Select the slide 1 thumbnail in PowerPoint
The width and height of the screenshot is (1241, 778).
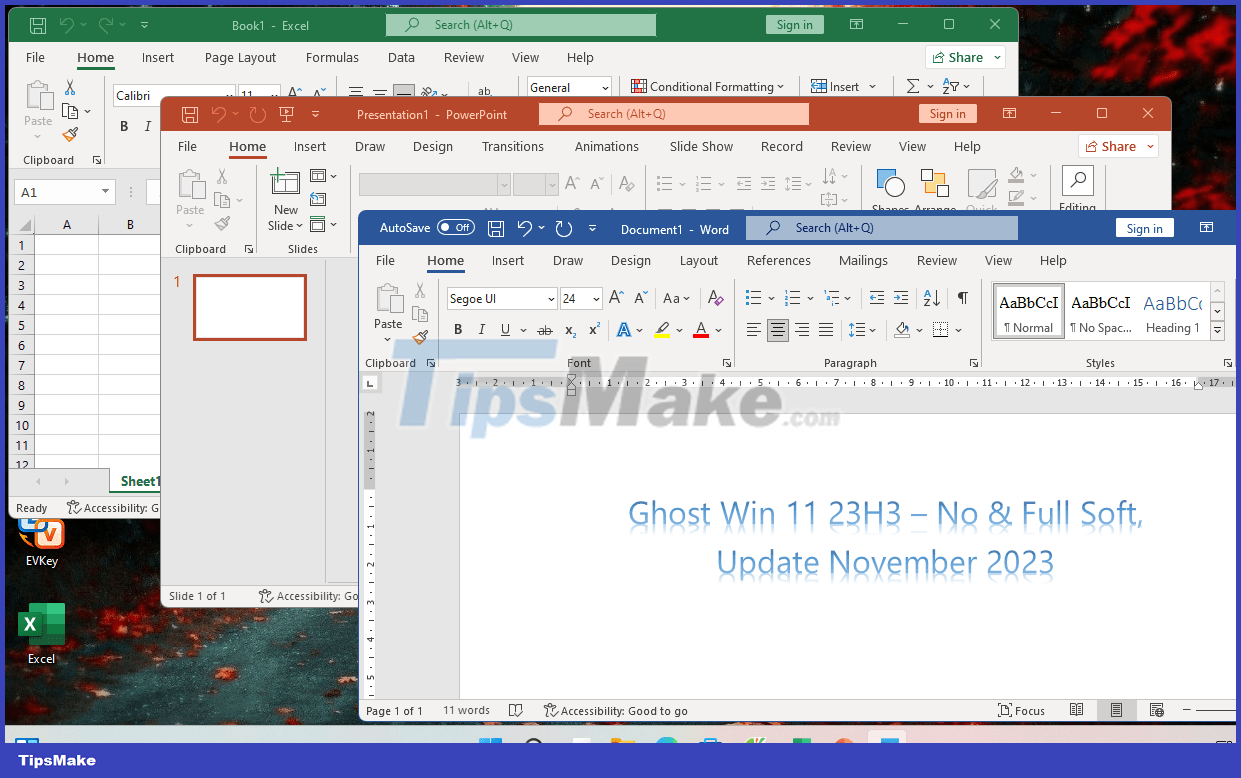(x=249, y=306)
